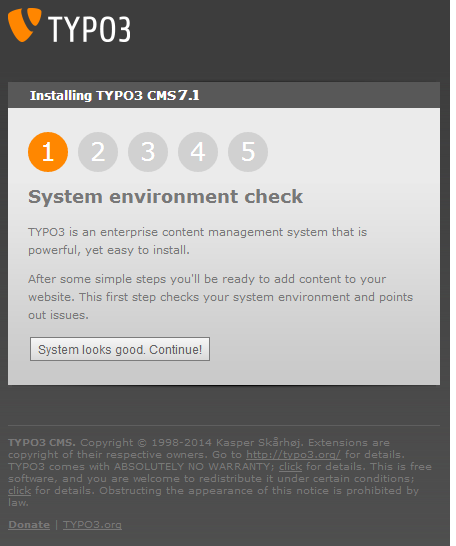Viewport: 456px width, 546px height.
Task: Click the paragraph starting 'After some simple steps'
Action: [x=220, y=297]
